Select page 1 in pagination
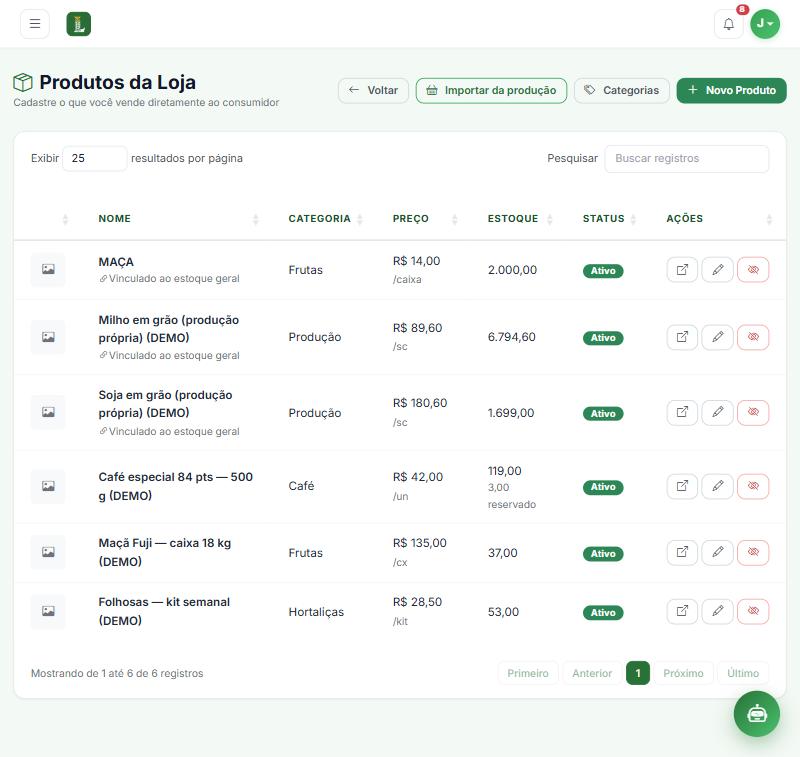Image resolution: width=800 pixels, height=757 pixels. [x=638, y=673]
